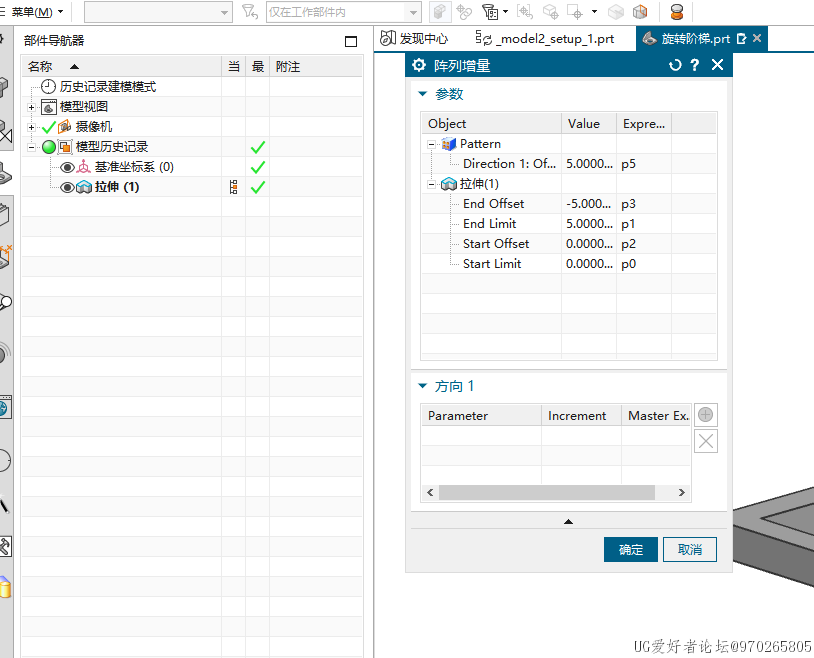This screenshot has height=658, width=814.
Task: Click the orange cube icon in top toolbar
Action: point(640,12)
